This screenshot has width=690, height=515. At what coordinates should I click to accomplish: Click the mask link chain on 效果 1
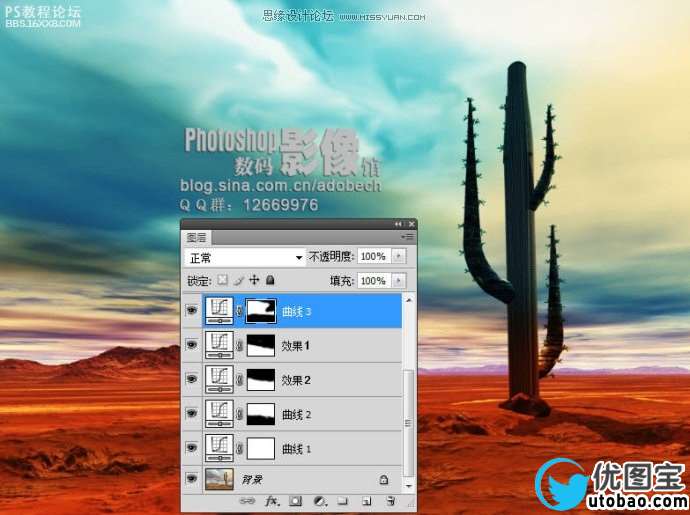point(239,345)
